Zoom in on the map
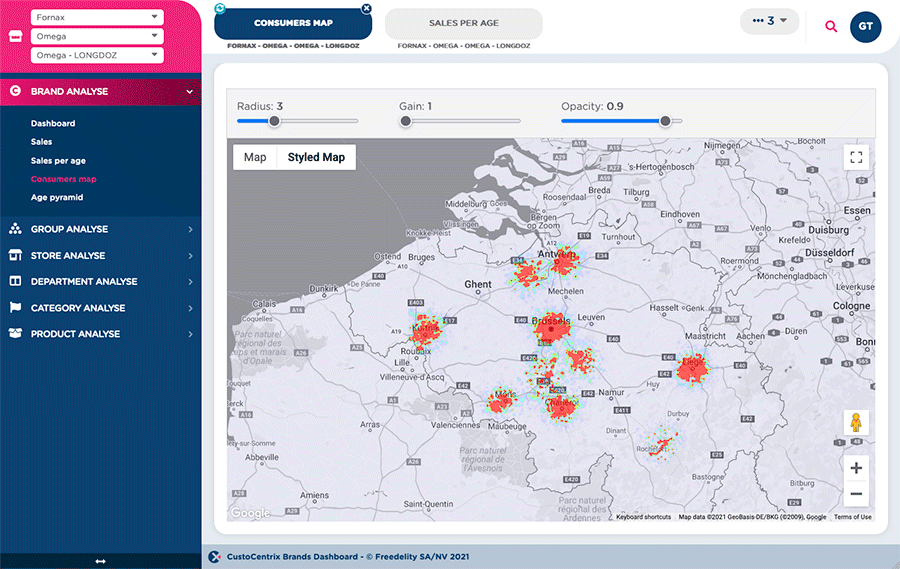This screenshot has width=900, height=569. click(x=855, y=468)
